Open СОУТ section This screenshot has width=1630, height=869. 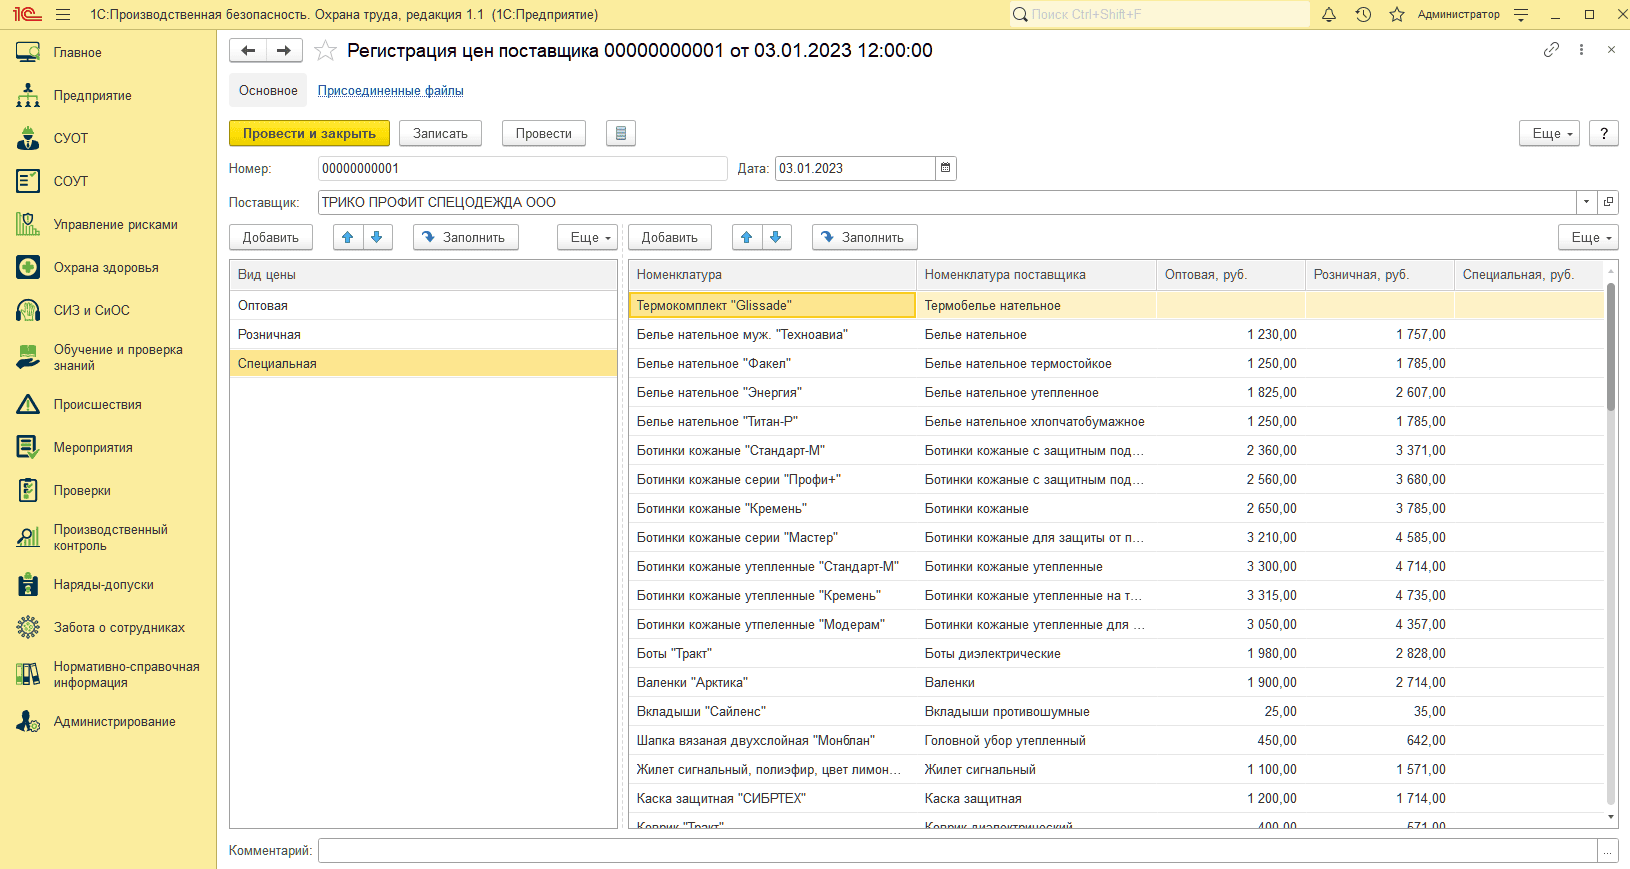pos(108,181)
